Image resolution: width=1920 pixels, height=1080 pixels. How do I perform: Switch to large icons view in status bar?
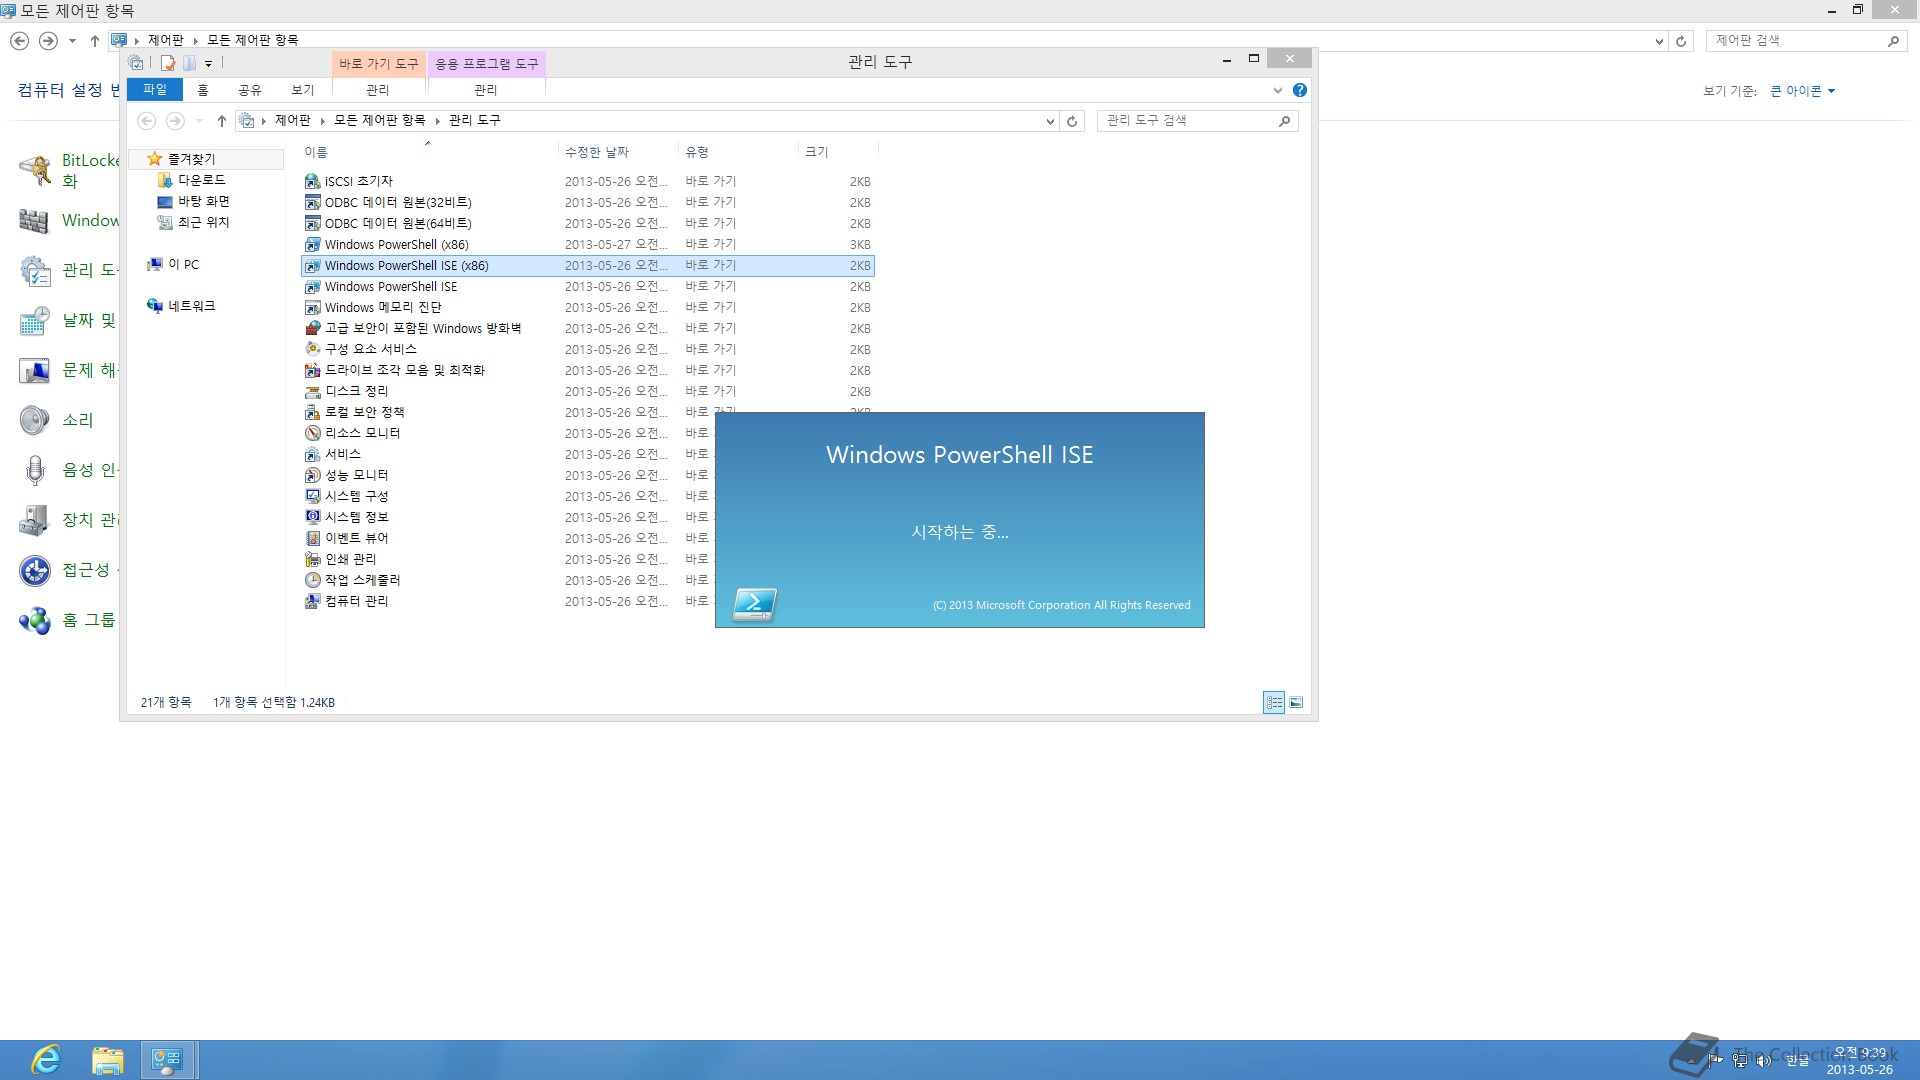click(1296, 703)
